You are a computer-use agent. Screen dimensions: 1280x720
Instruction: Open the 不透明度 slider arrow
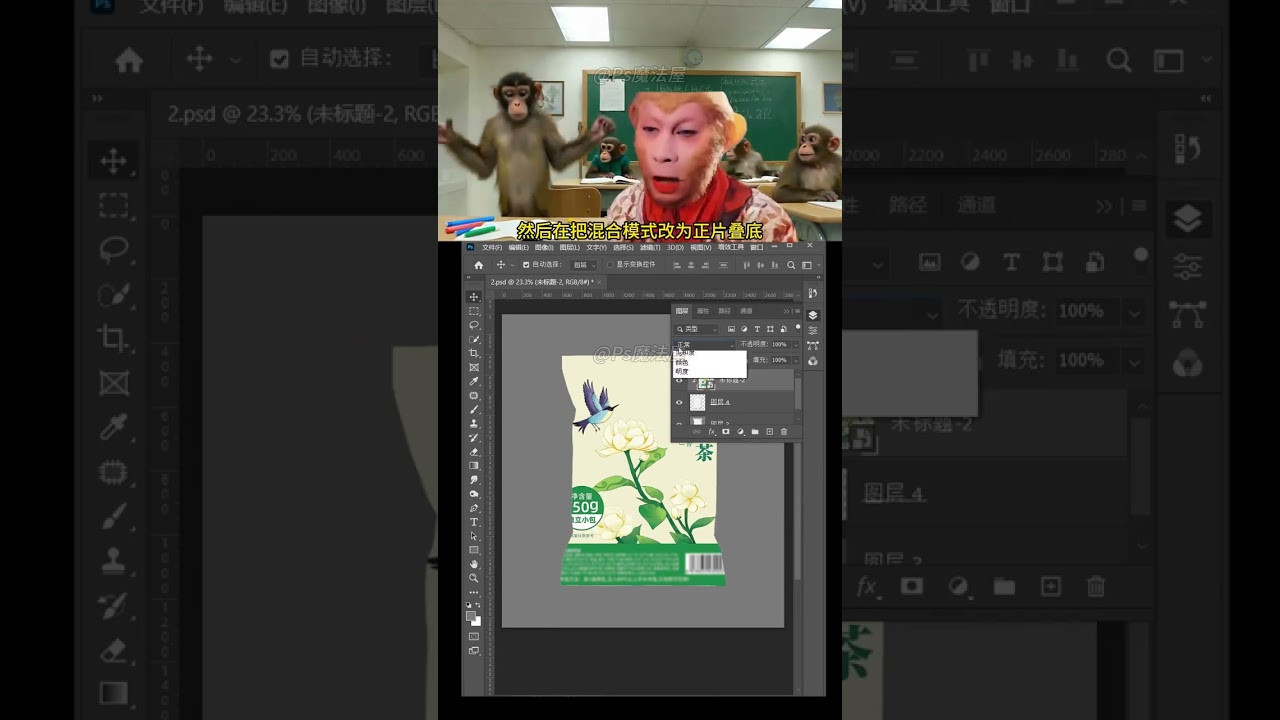tap(796, 344)
